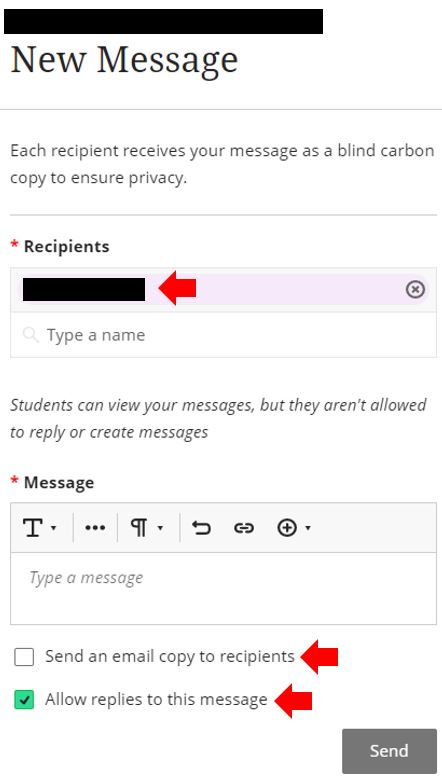
Task: Click the magnifier icon in recipient search
Action: click(31, 335)
